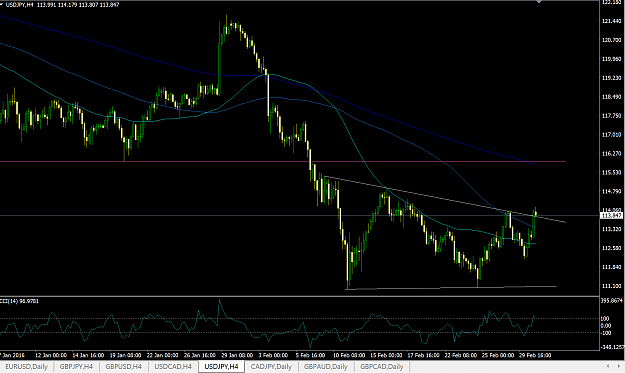Click the 17 Feb 16:00 time label
Image resolution: width=625 pixels, height=373 pixels.
pyautogui.click(x=423, y=355)
